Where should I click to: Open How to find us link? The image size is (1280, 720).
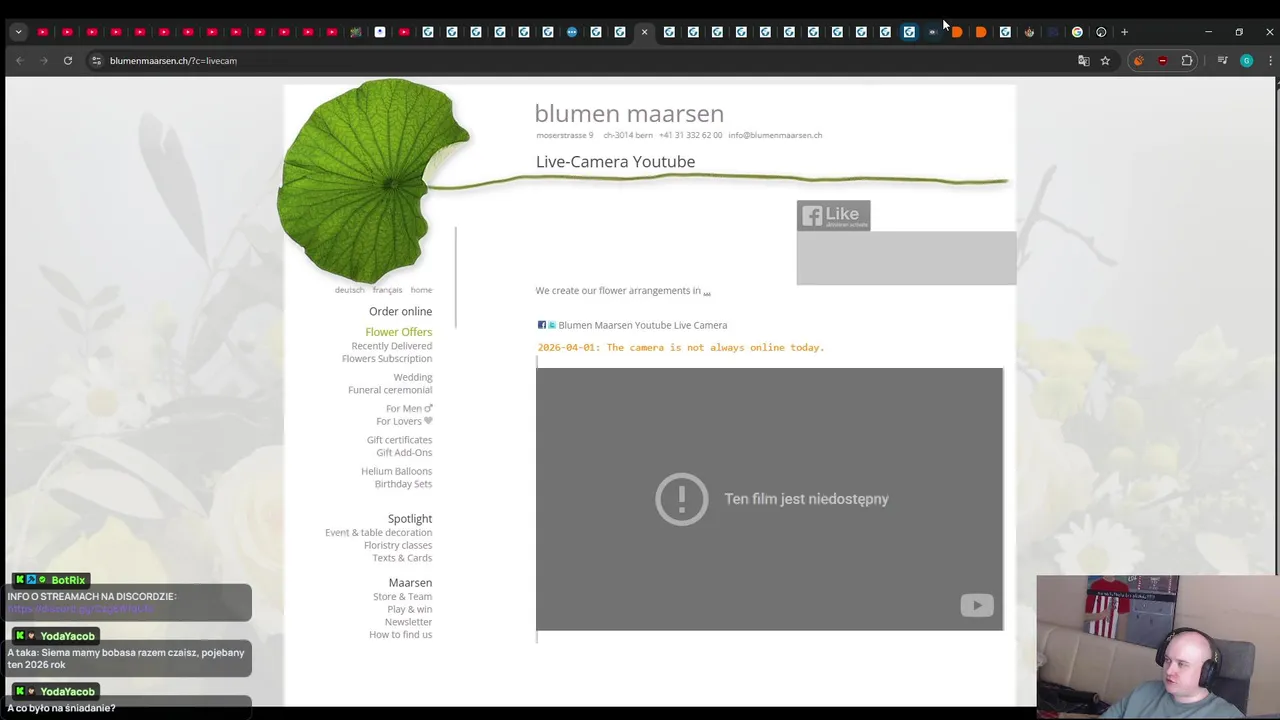click(400, 635)
